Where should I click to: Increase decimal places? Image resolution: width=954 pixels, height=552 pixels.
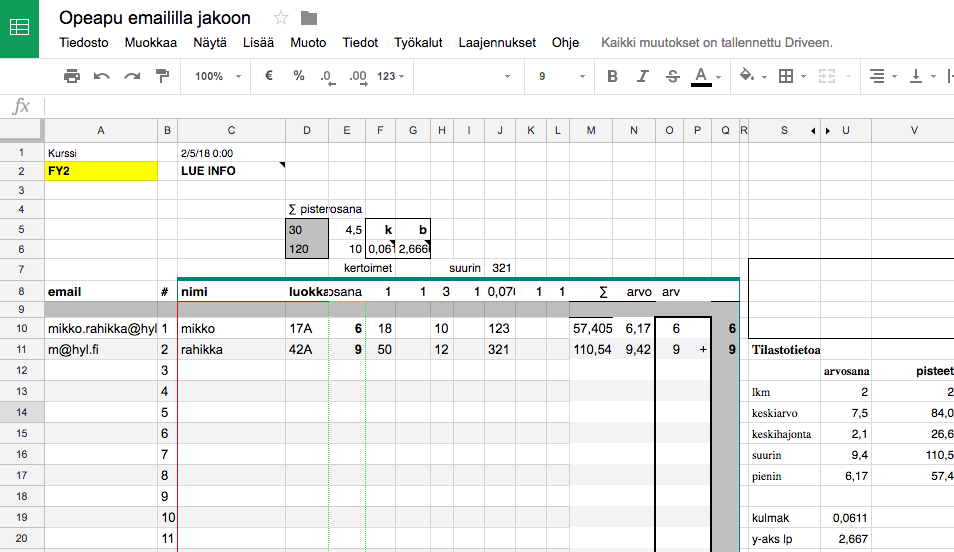(x=358, y=77)
